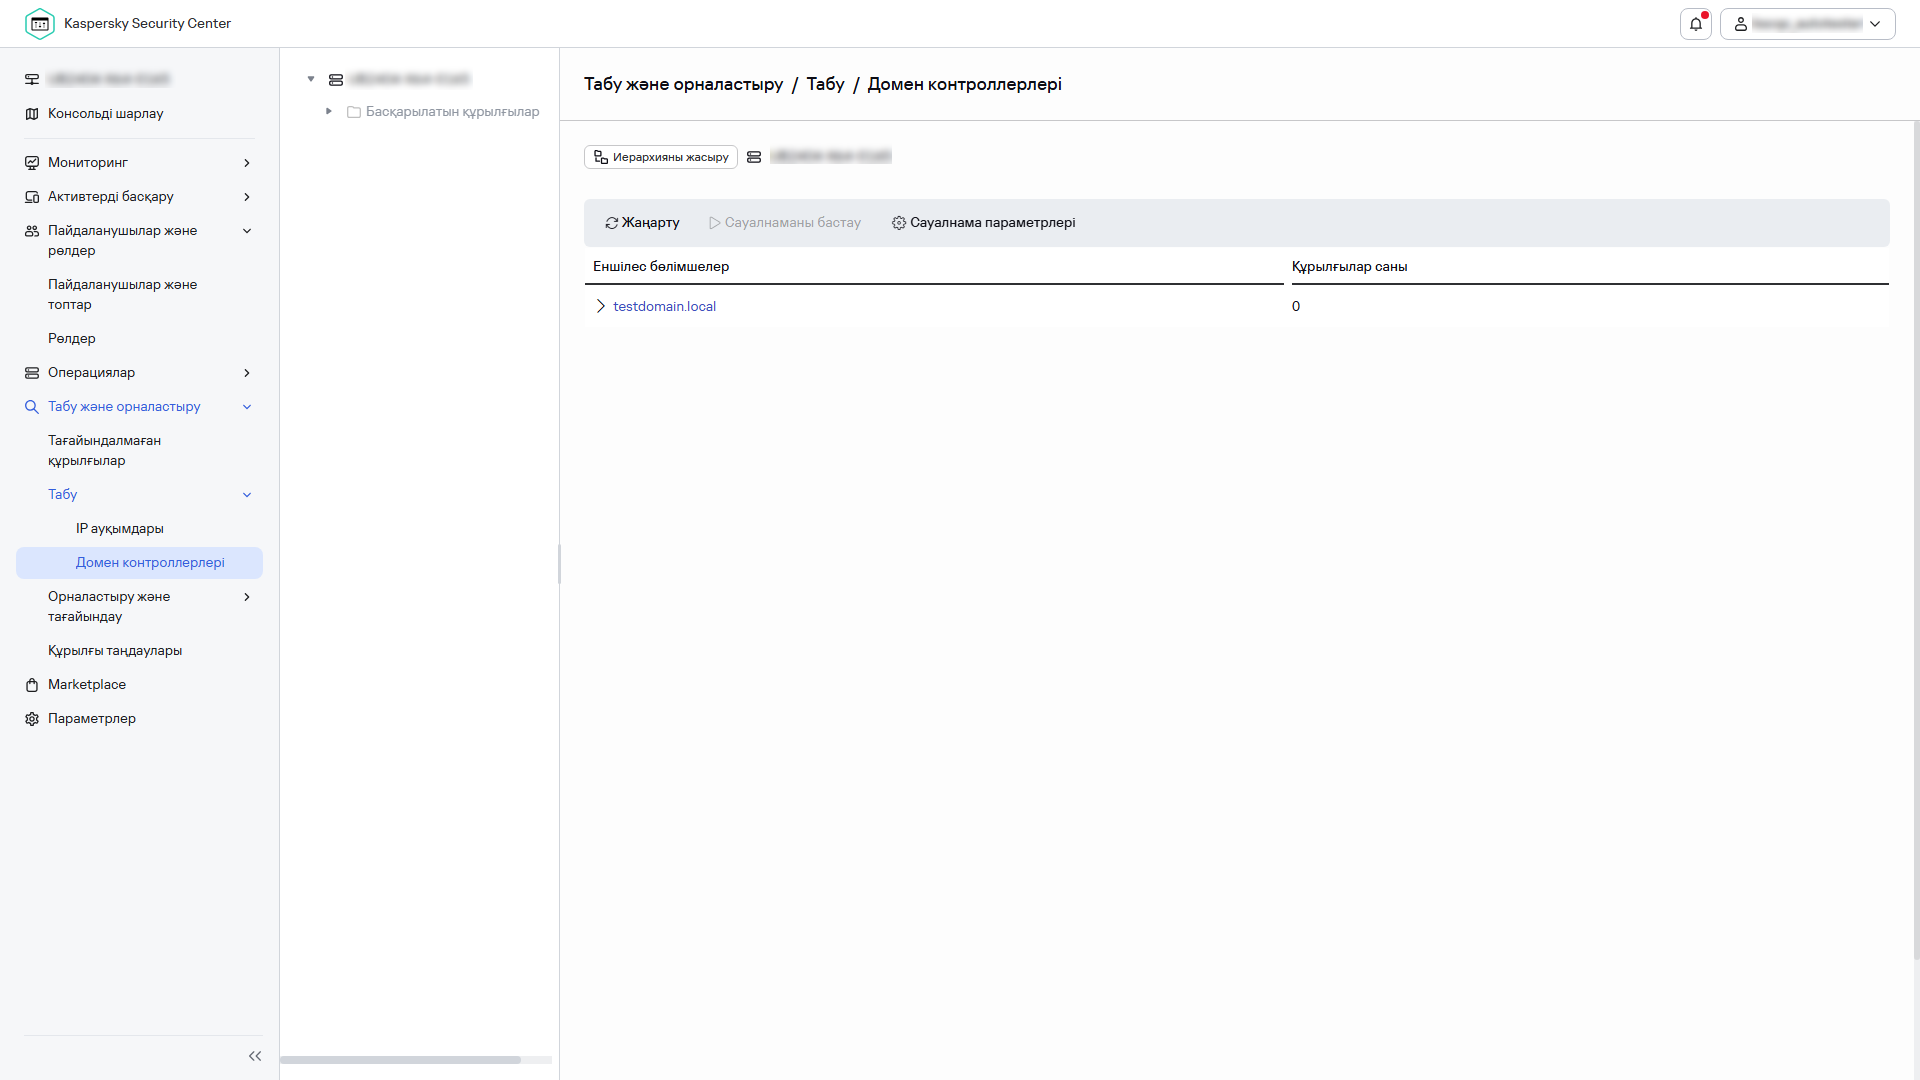Click the notifications bell icon
The image size is (1920, 1080).
1695,24
